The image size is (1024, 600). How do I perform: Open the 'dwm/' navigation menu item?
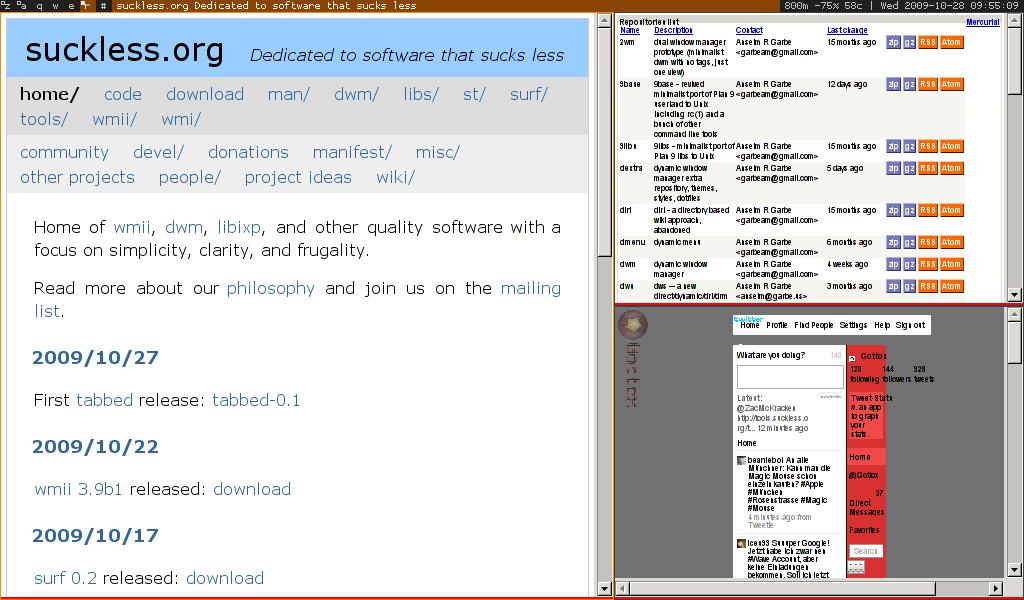click(356, 94)
